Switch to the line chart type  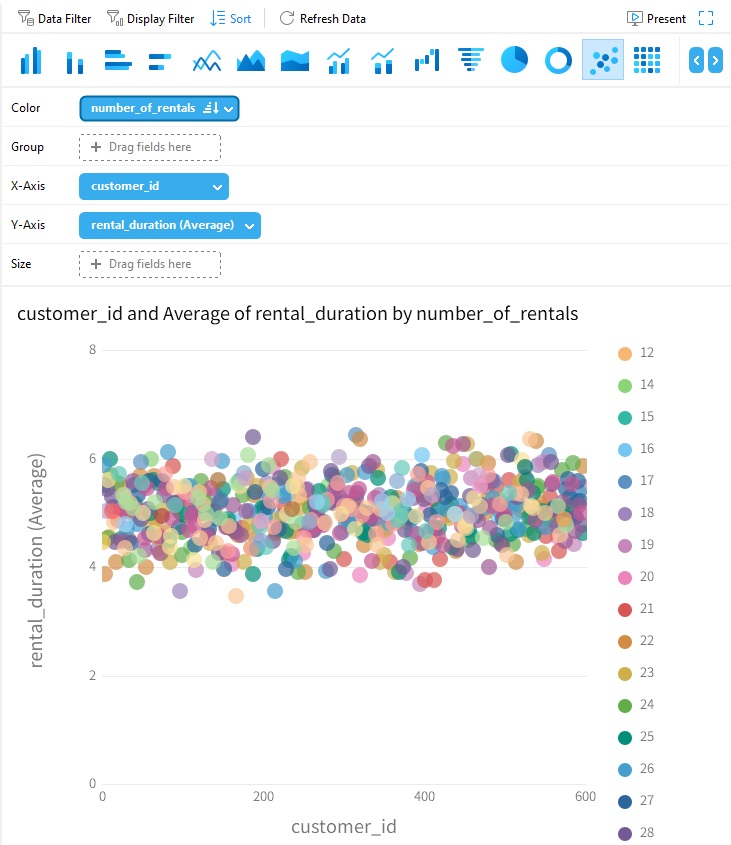tap(207, 61)
